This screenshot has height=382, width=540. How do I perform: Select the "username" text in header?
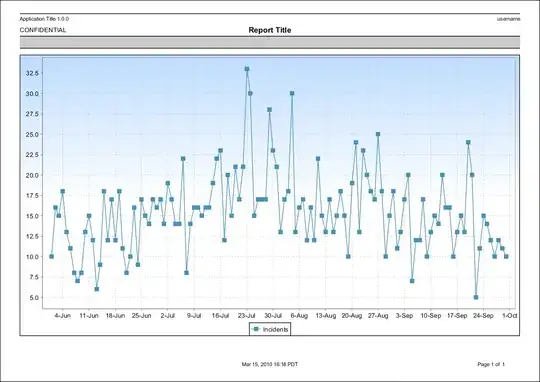tap(508, 19)
